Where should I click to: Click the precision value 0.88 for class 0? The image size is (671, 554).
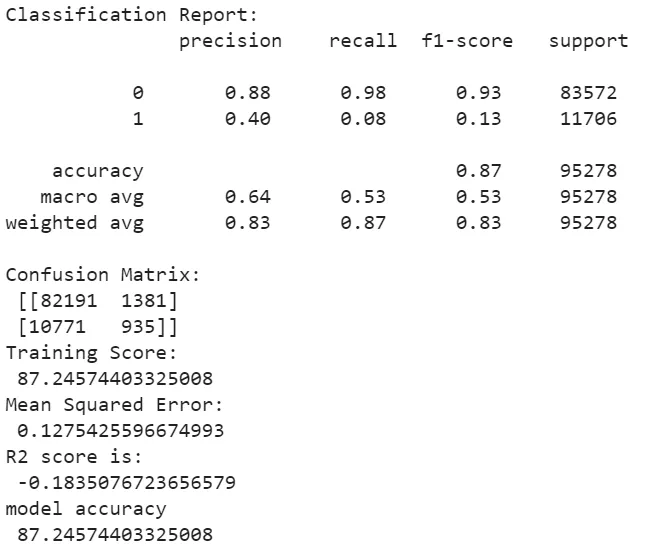coord(247,93)
